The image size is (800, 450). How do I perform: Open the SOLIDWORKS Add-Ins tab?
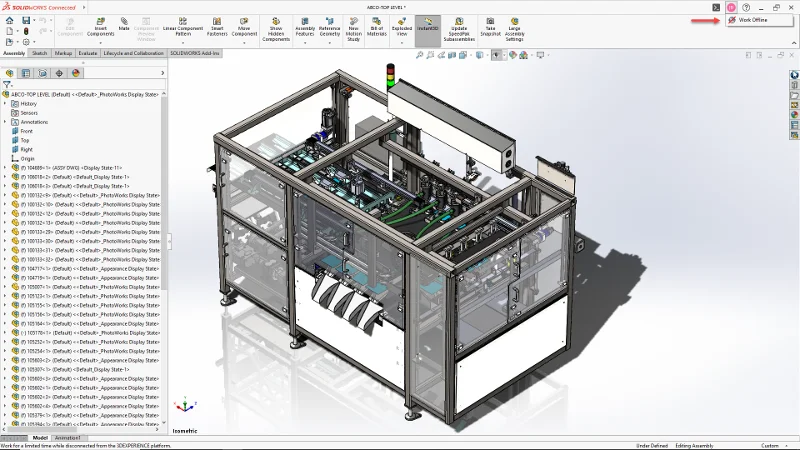point(196,53)
